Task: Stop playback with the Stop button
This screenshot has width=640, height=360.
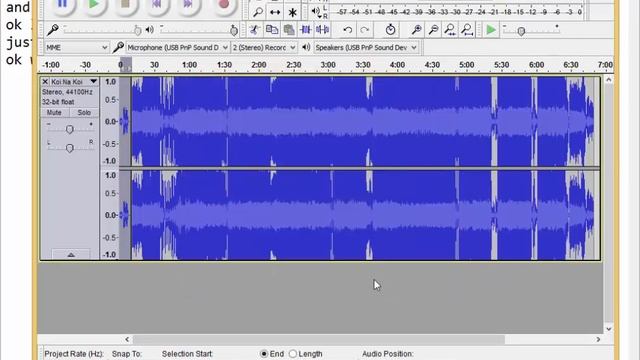Action: pos(125,4)
